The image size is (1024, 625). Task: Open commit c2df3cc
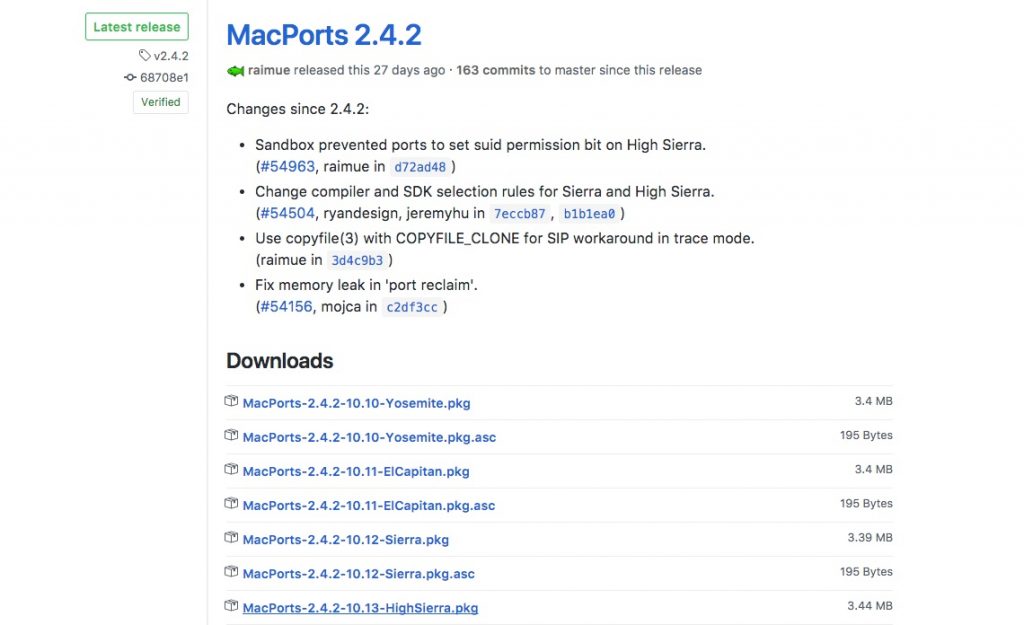coord(411,308)
